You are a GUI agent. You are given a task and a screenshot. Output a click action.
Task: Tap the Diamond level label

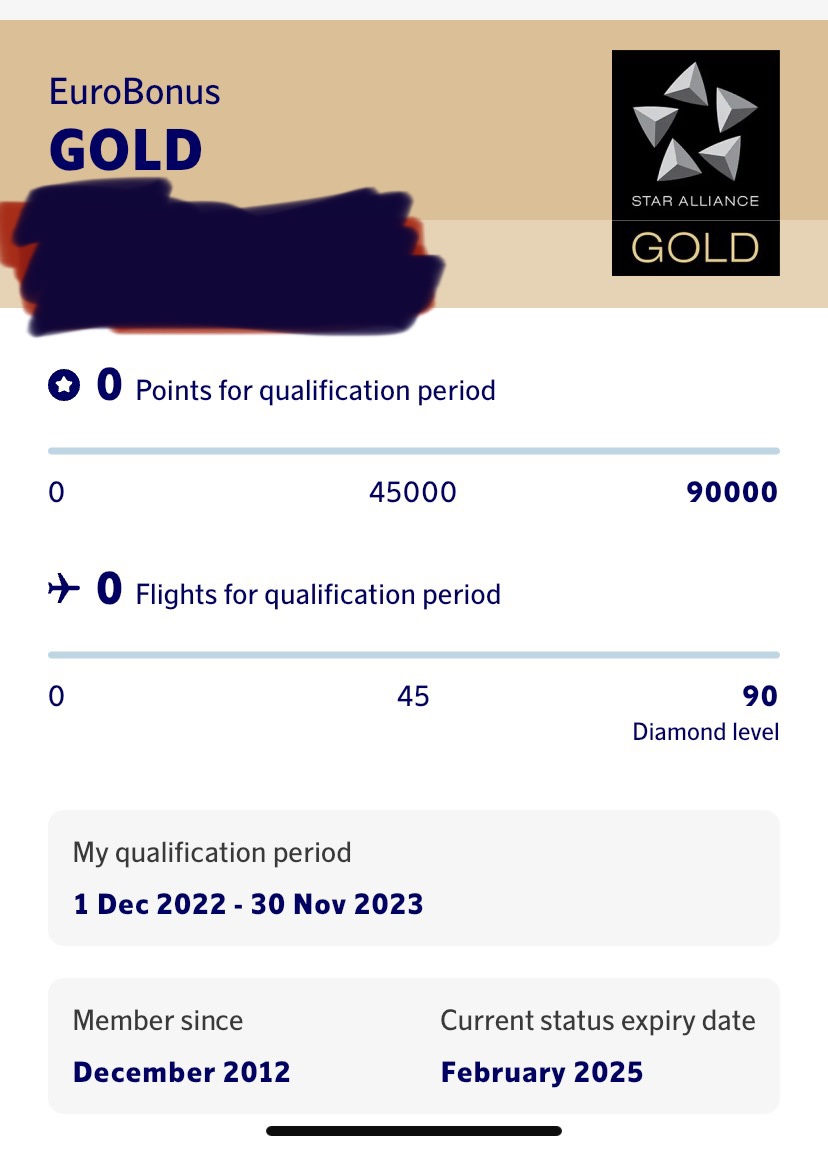tap(705, 732)
